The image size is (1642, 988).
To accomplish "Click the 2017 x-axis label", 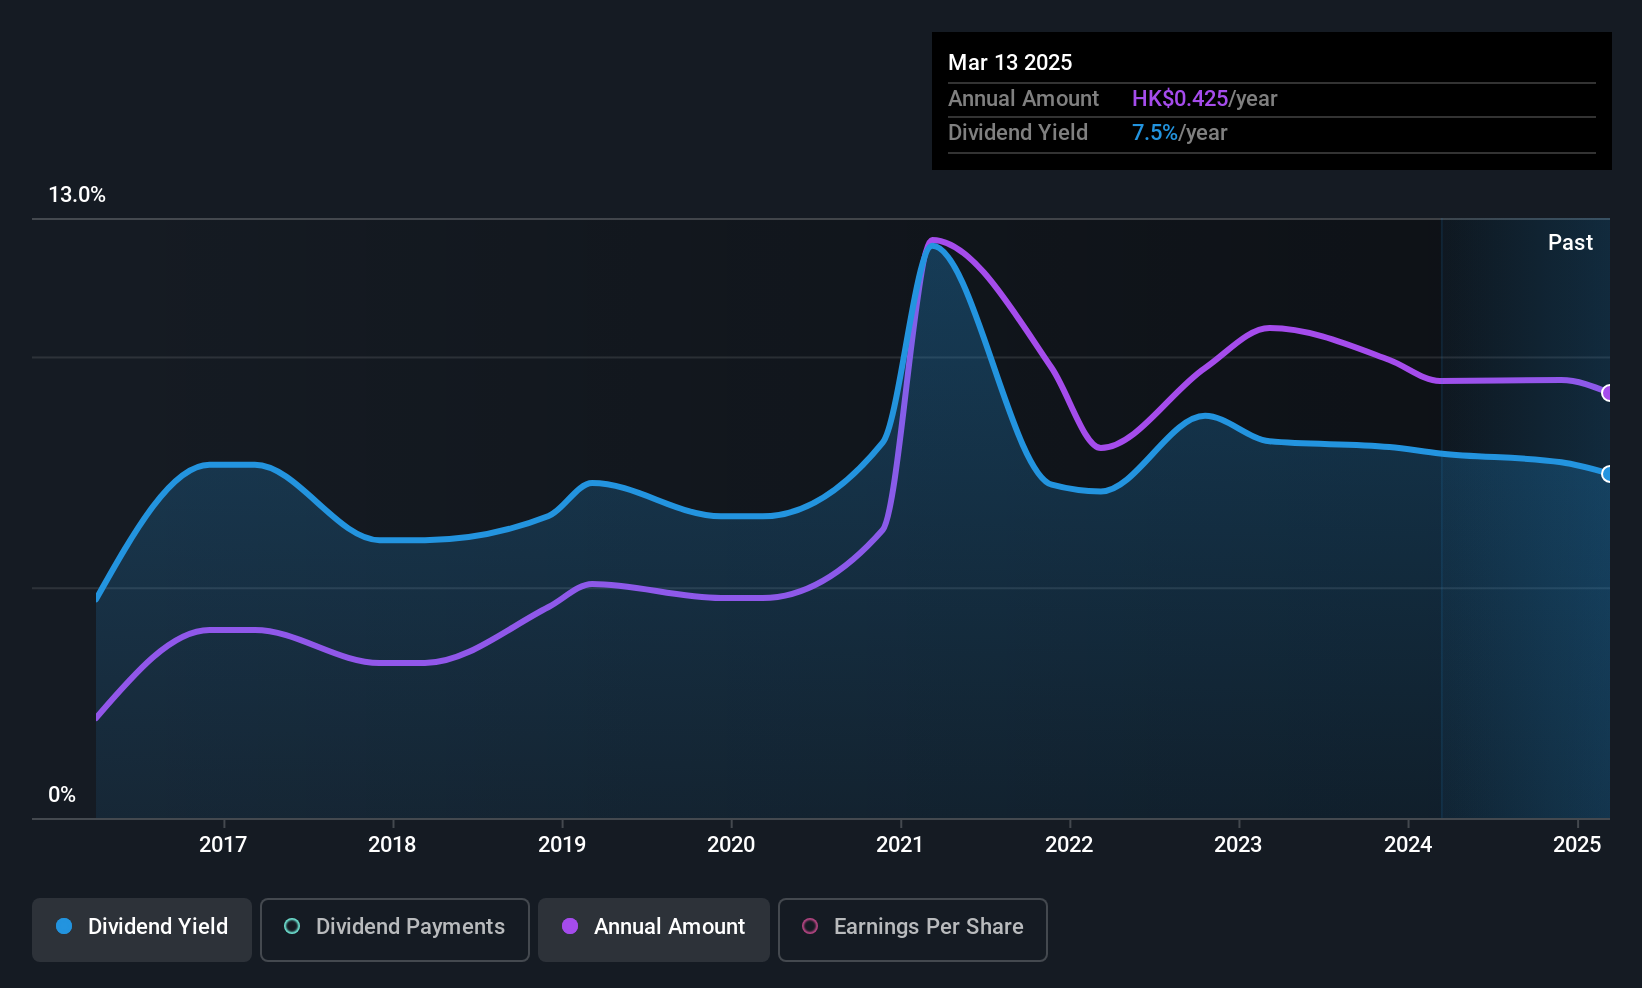I will click(223, 845).
